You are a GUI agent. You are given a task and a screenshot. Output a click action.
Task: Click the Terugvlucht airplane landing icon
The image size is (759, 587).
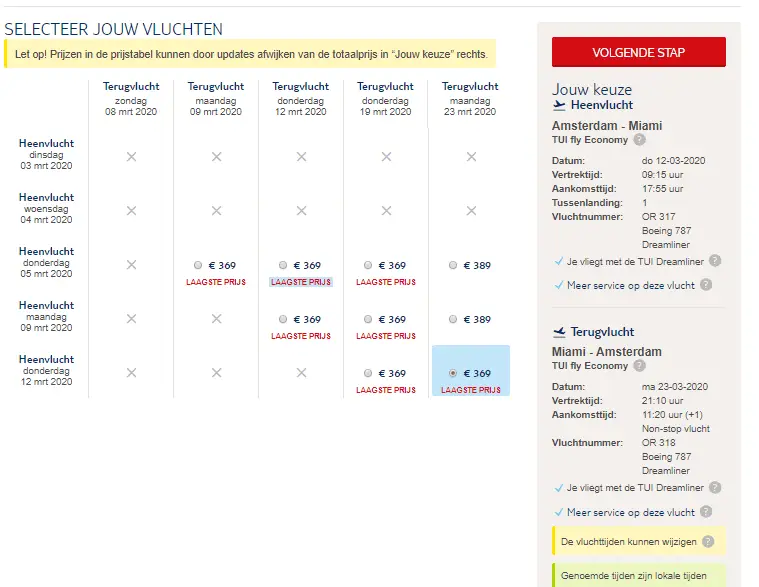pyautogui.click(x=559, y=332)
